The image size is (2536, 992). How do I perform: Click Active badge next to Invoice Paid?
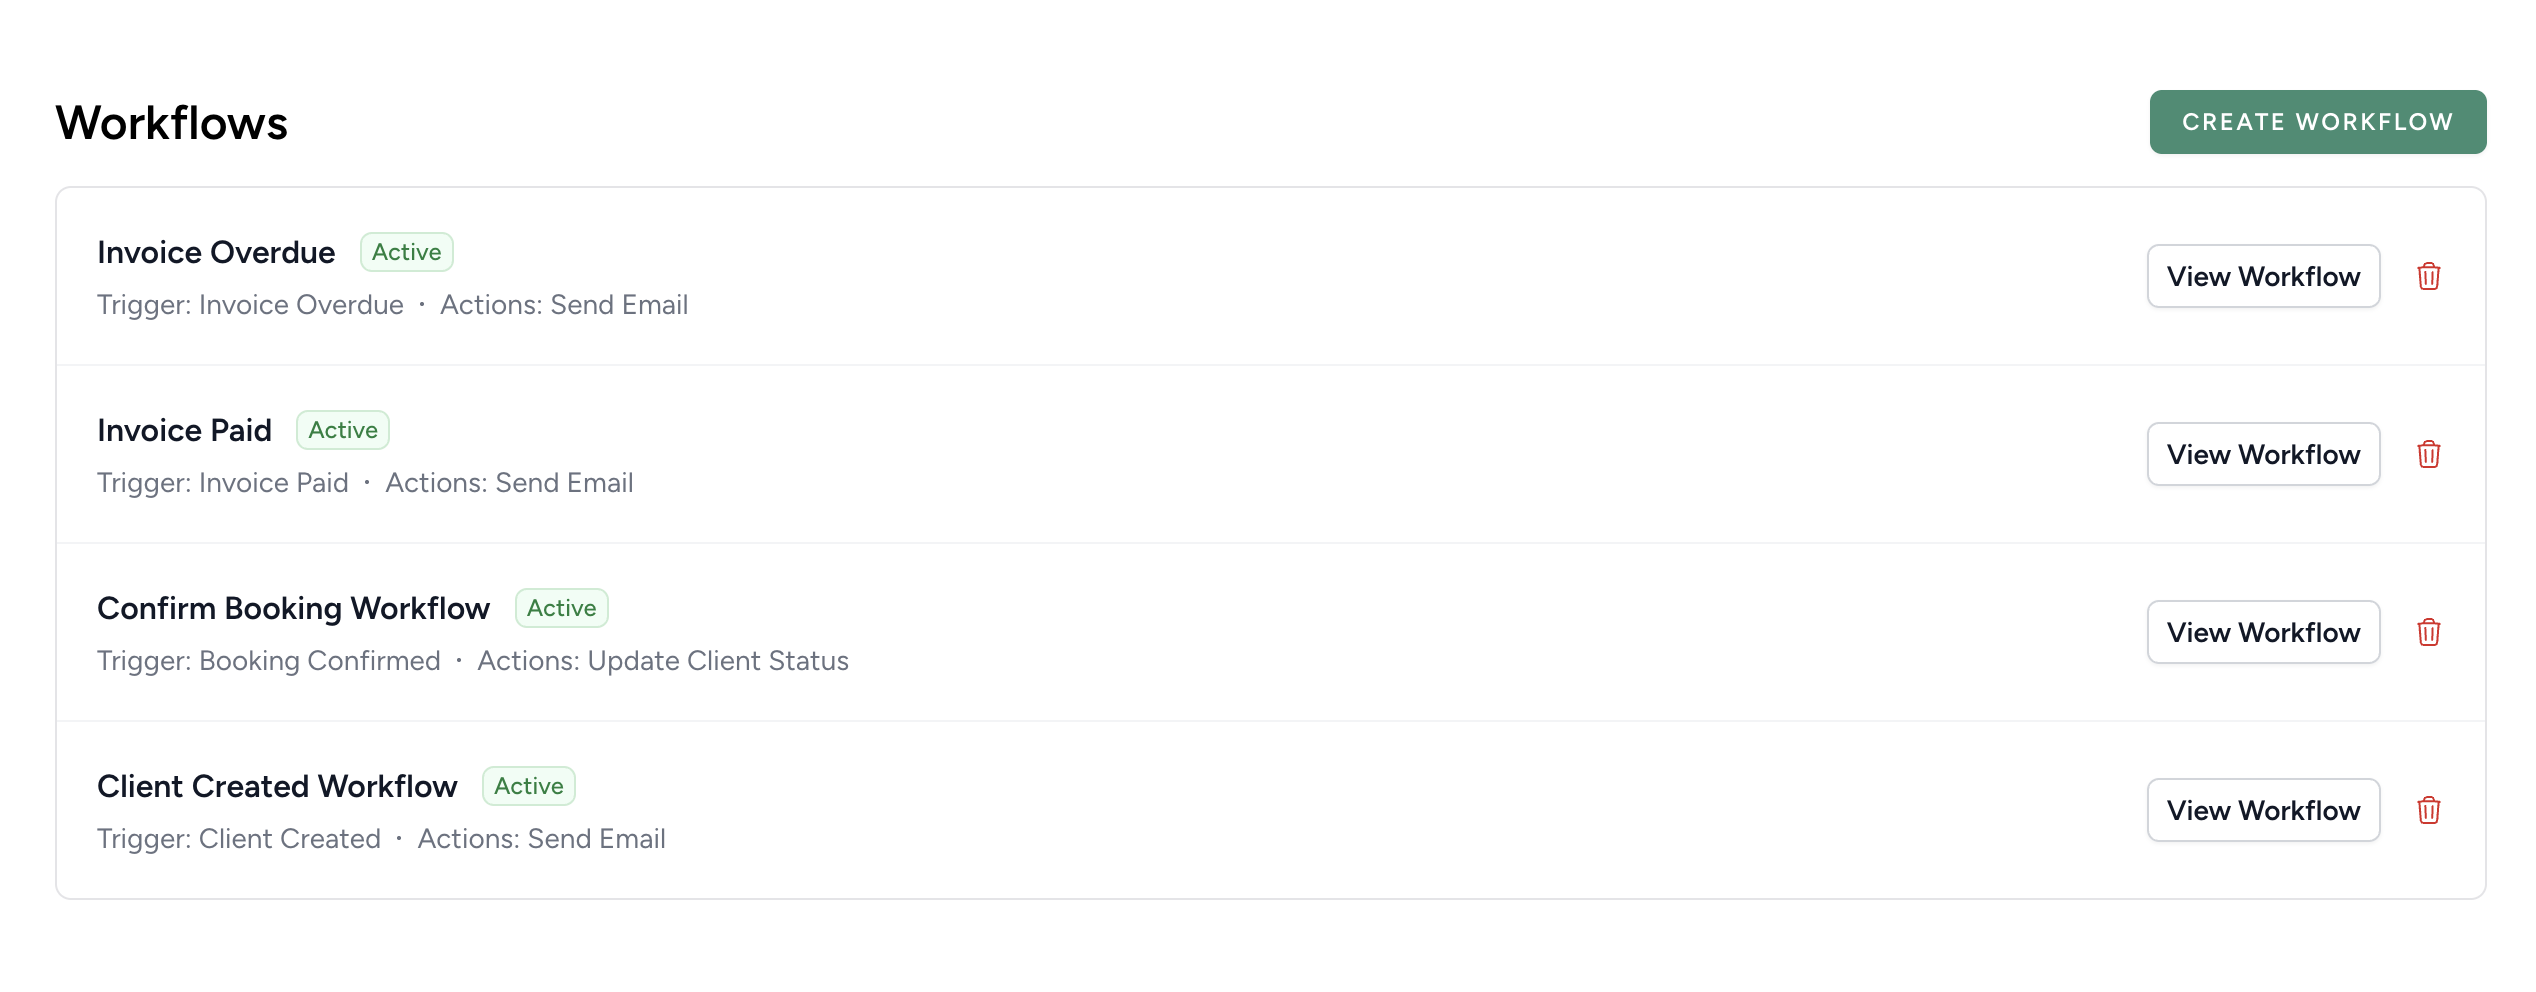pyautogui.click(x=343, y=430)
